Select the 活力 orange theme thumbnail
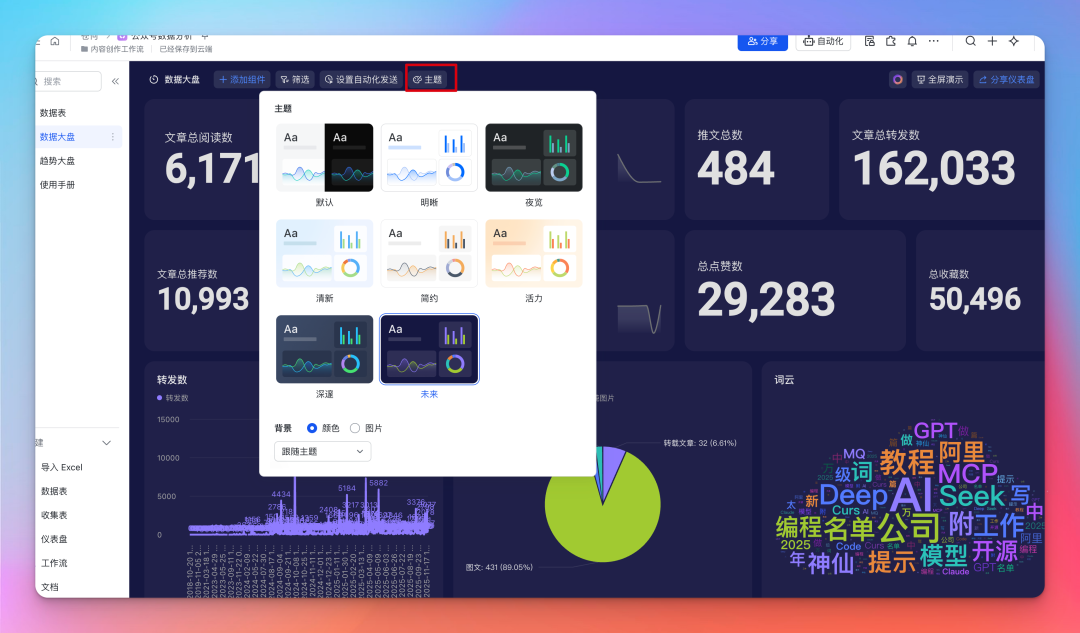The height and width of the screenshot is (633, 1080). [x=534, y=253]
